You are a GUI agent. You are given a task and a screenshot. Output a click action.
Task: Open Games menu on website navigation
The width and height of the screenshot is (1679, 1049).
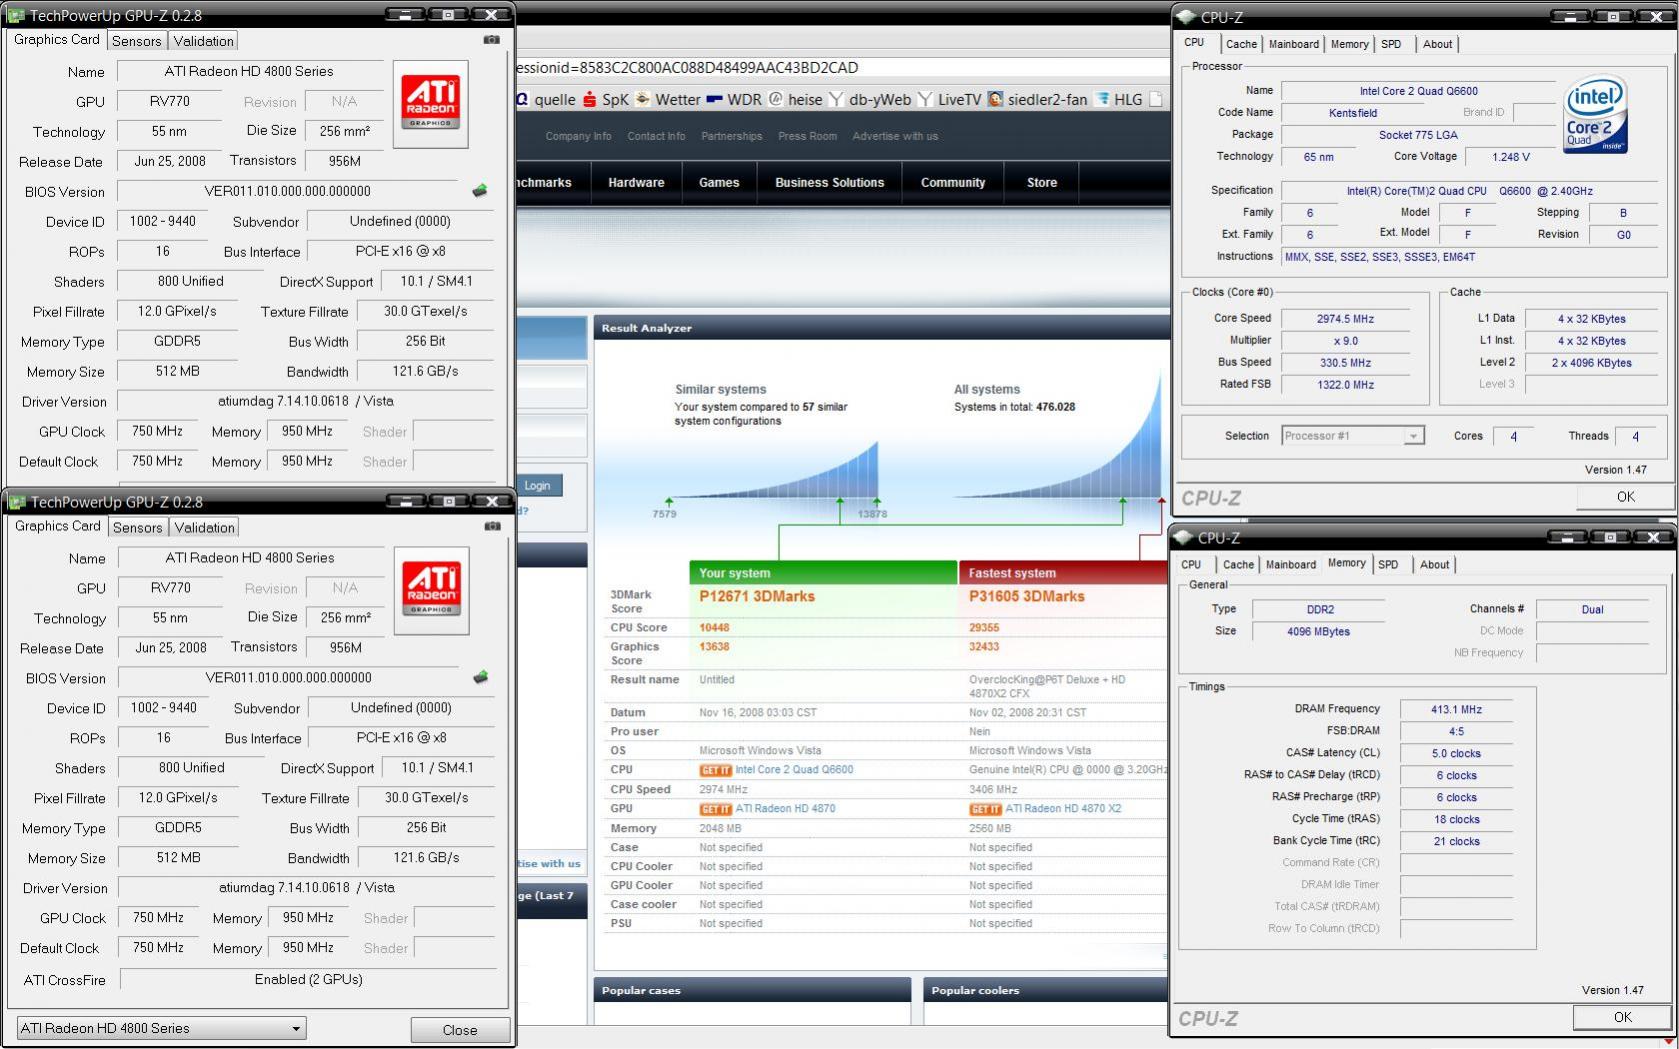point(719,183)
